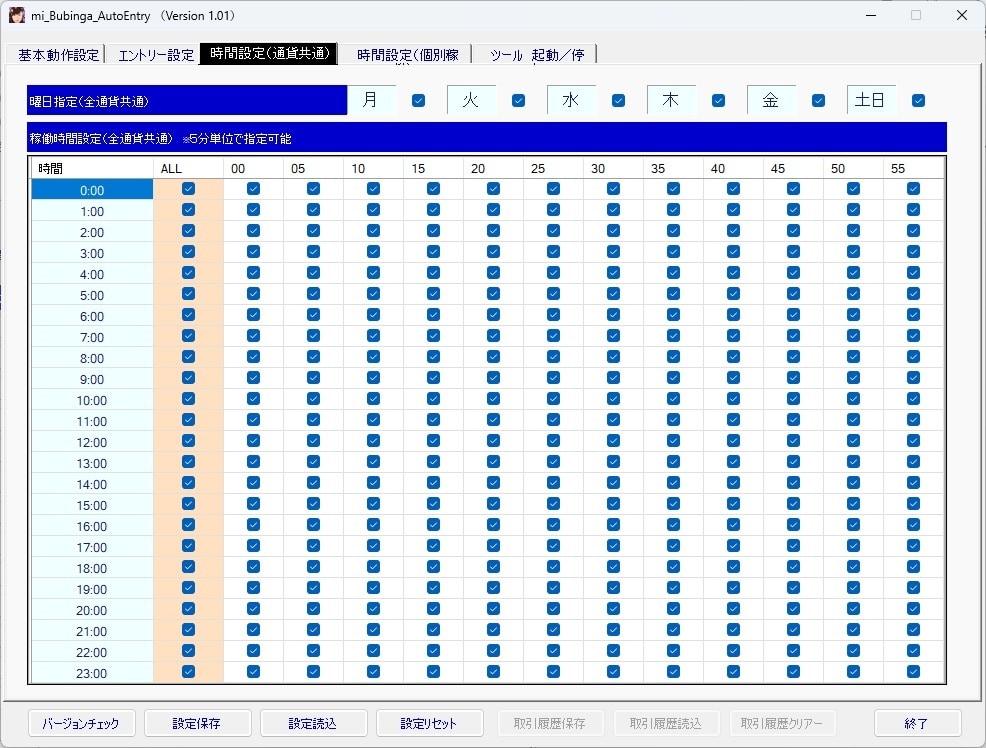986x748 pixels.
Task: Toggle ALL checkbox for 12:00 row
Action: [188, 441]
